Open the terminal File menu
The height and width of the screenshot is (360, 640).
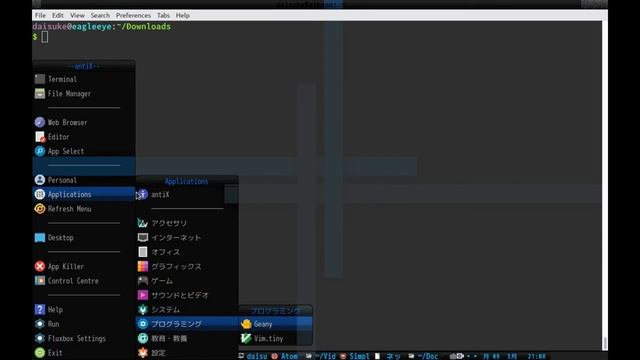tap(40, 16)
